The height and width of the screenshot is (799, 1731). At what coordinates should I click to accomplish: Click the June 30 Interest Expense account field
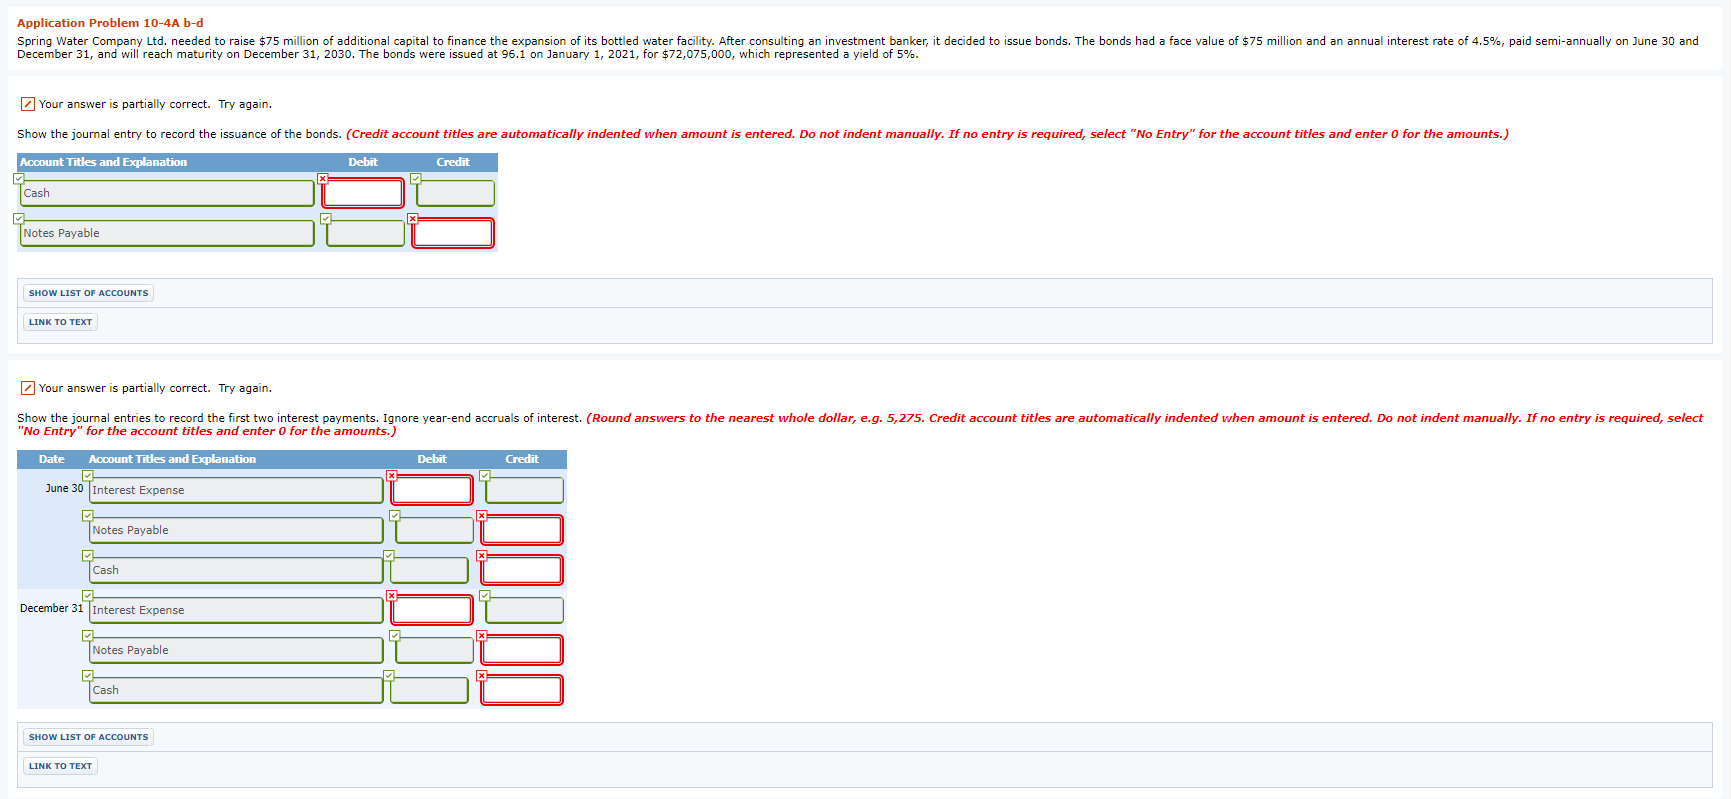tap(236, 490)
